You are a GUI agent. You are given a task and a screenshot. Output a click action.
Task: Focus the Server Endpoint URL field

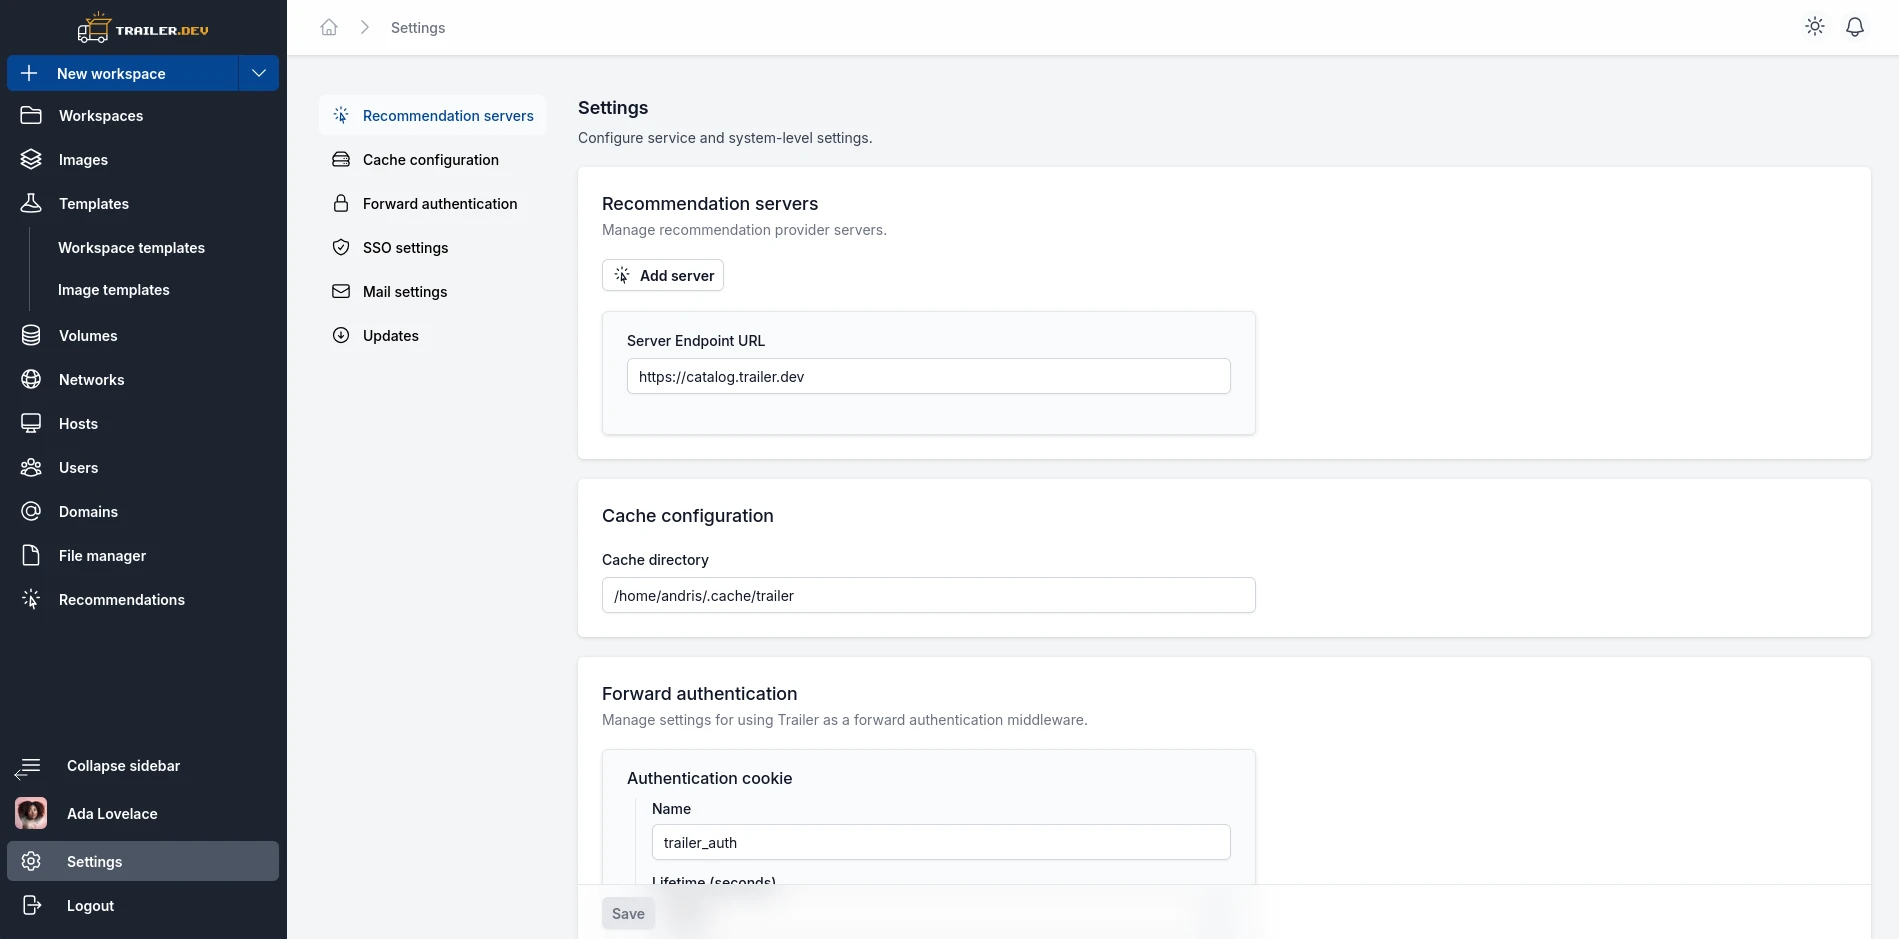pyautogui.click(x=929, y=376)
